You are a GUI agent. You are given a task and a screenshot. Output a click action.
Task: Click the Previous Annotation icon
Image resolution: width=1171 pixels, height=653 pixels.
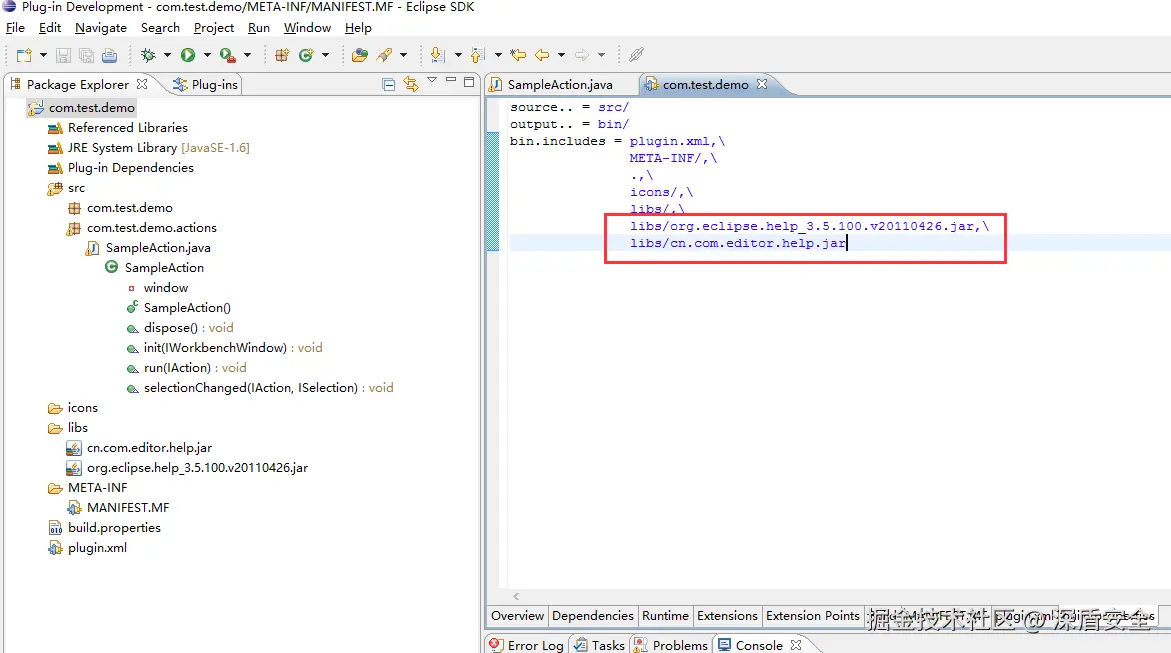[x=477, y=55]
